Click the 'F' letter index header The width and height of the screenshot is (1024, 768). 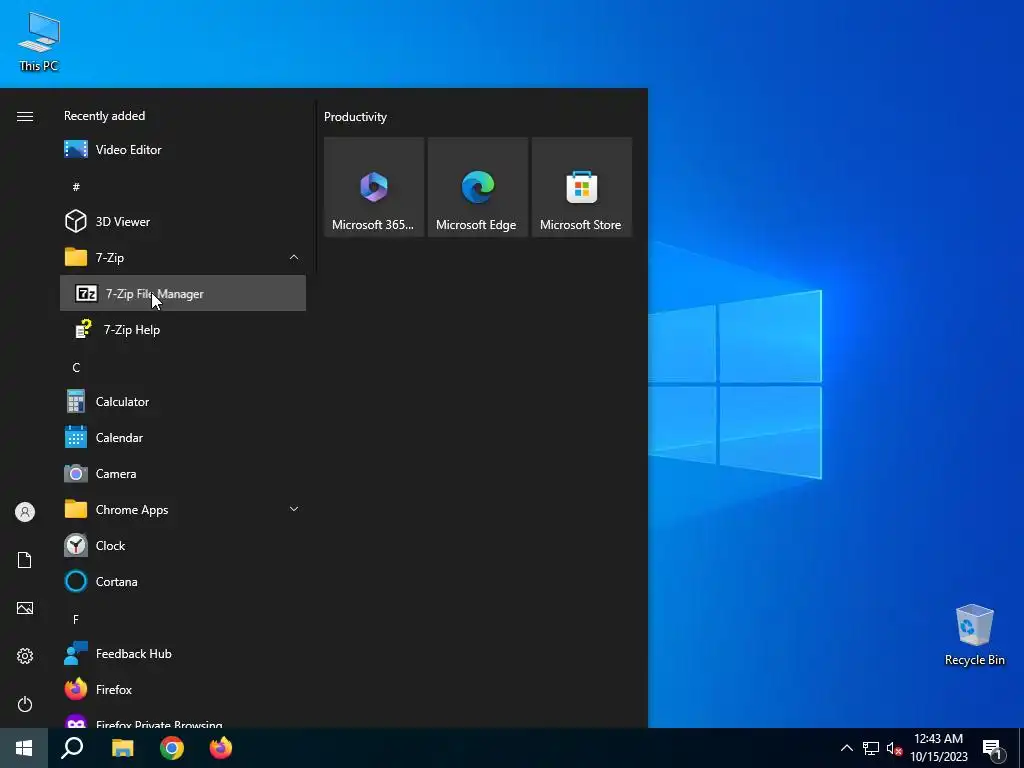[76, 619]
